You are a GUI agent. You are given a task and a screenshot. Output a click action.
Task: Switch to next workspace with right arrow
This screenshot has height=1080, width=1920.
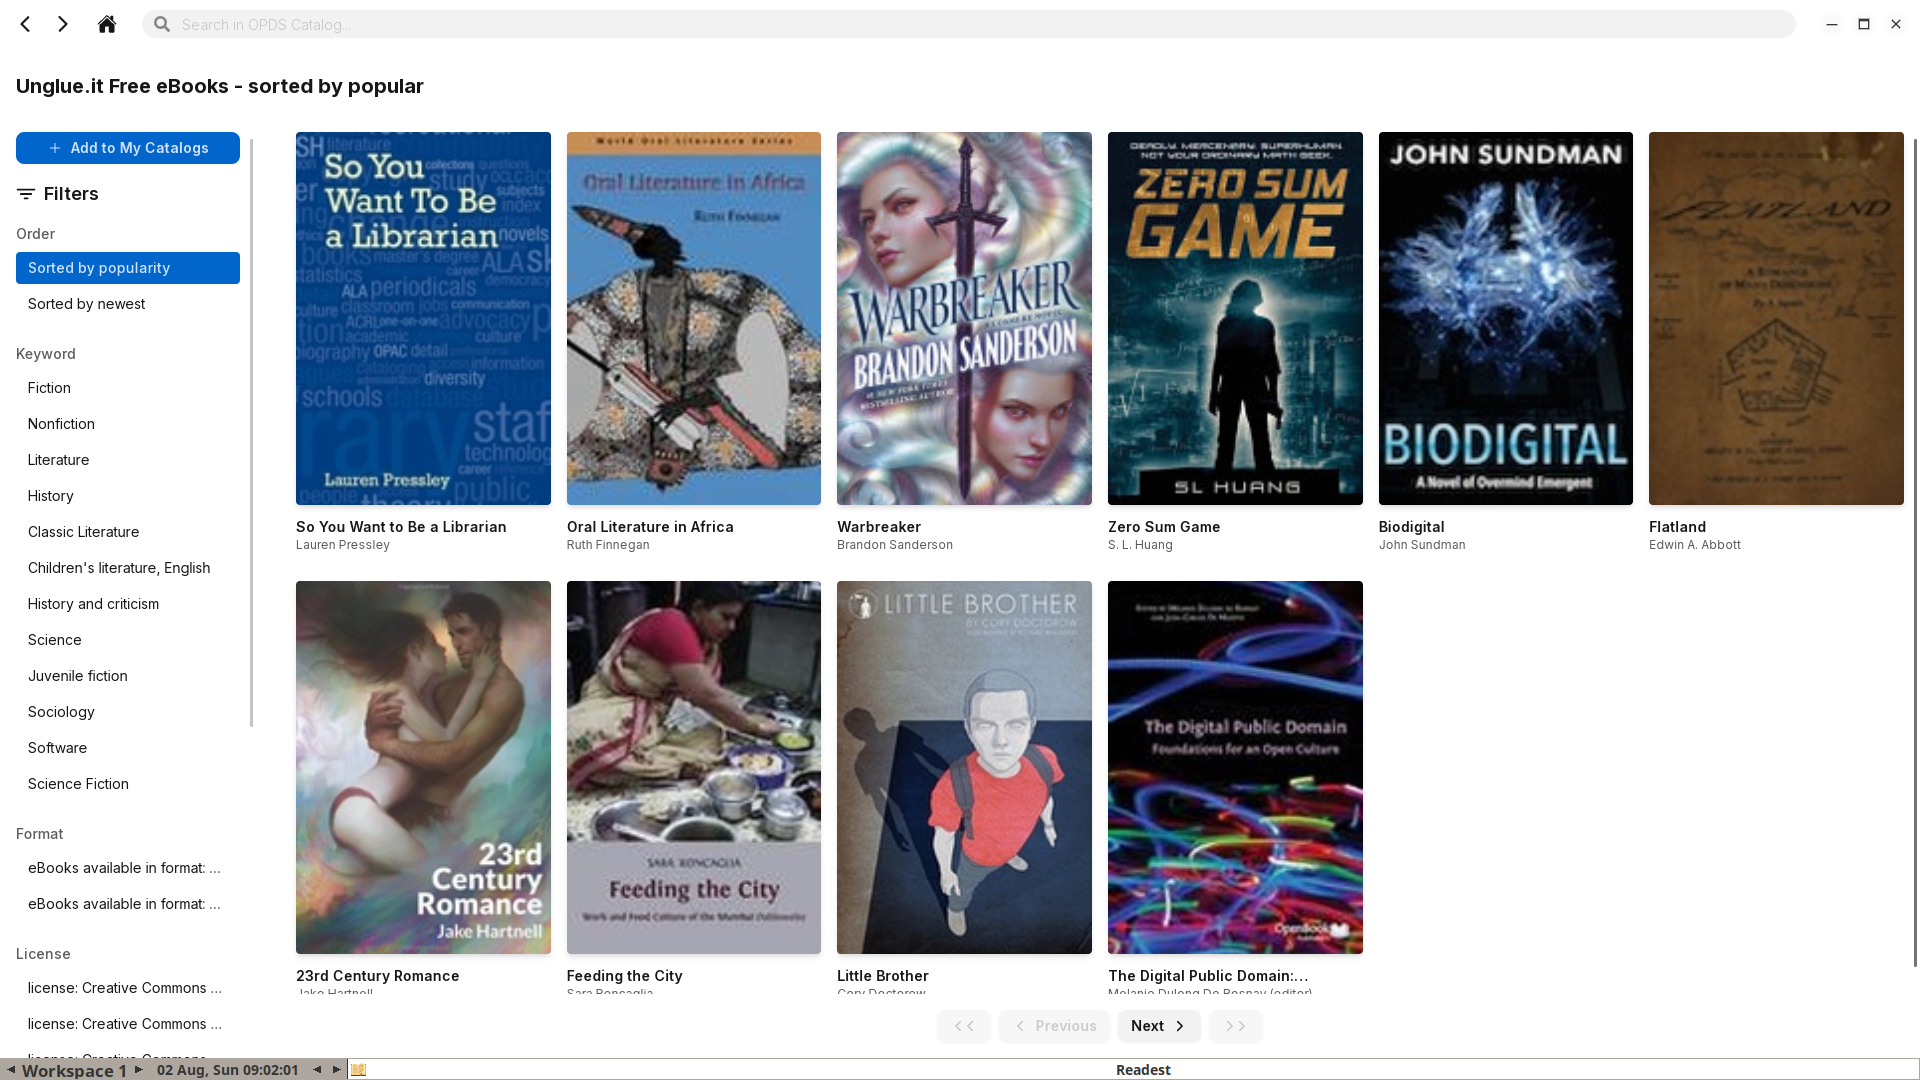(139, 1070)
